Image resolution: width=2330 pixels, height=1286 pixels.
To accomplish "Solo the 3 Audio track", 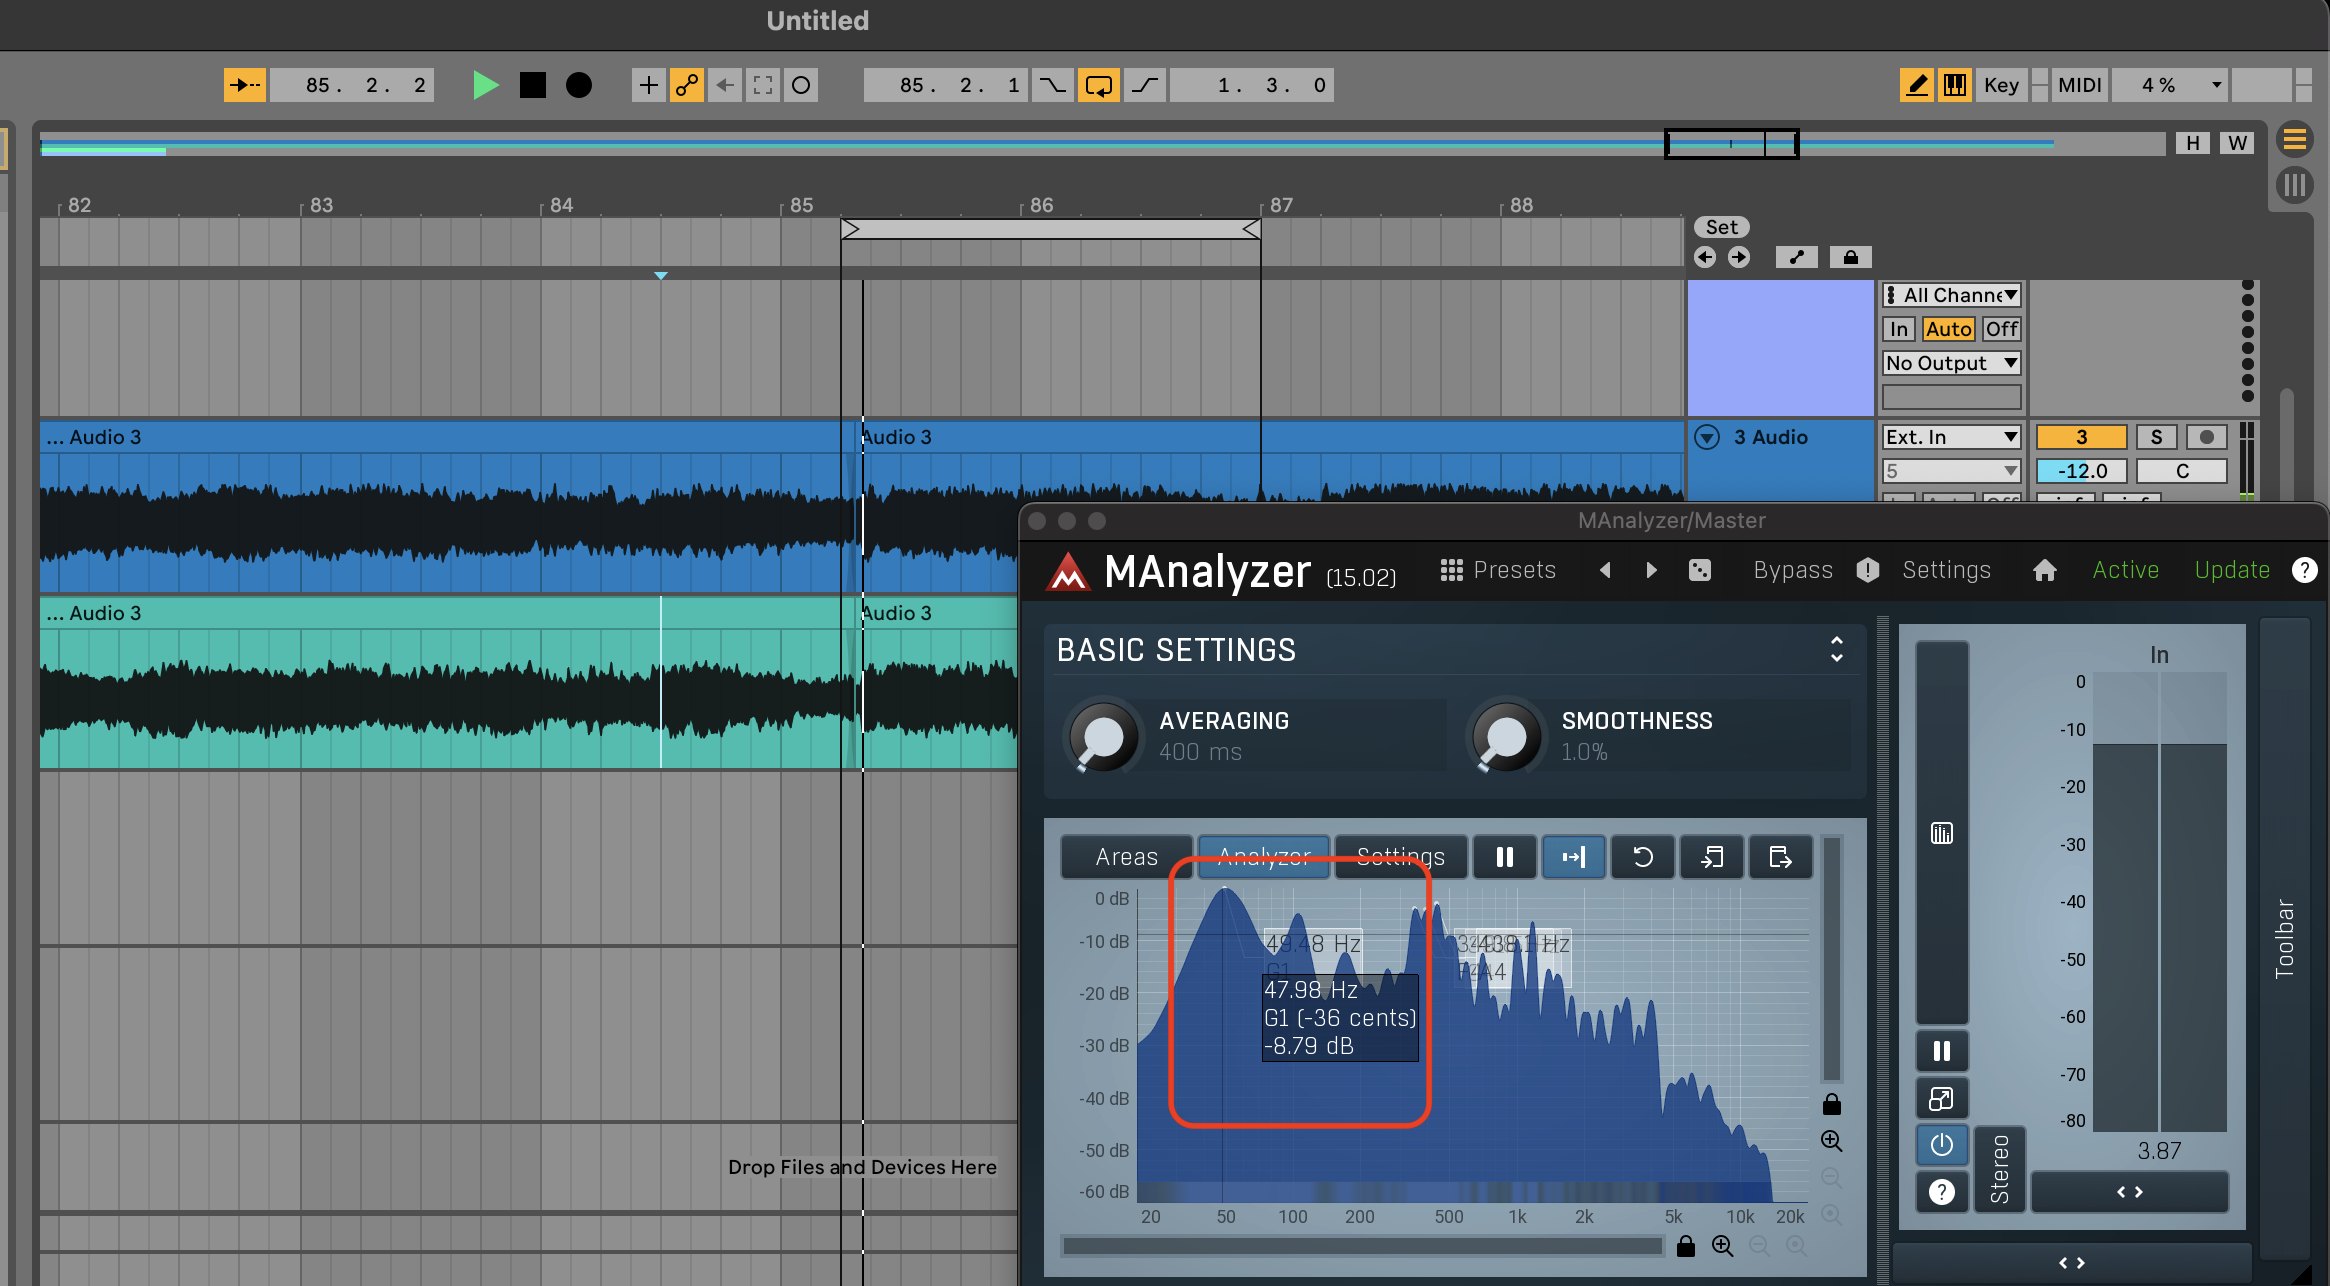I will point(2156,437).
